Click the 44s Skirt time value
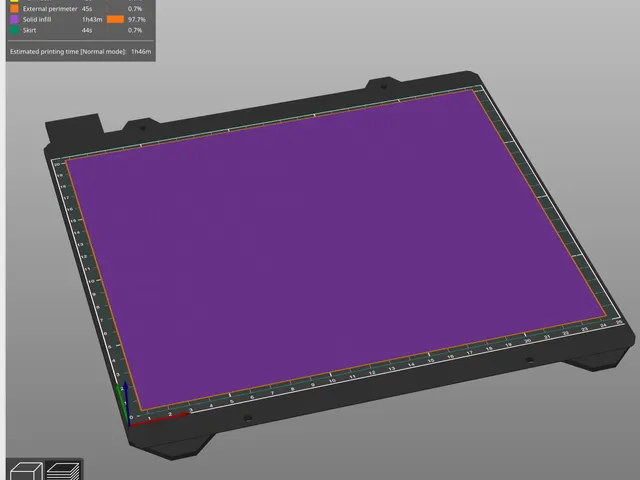This screenshot has height=480, width=640. [87, 30]
